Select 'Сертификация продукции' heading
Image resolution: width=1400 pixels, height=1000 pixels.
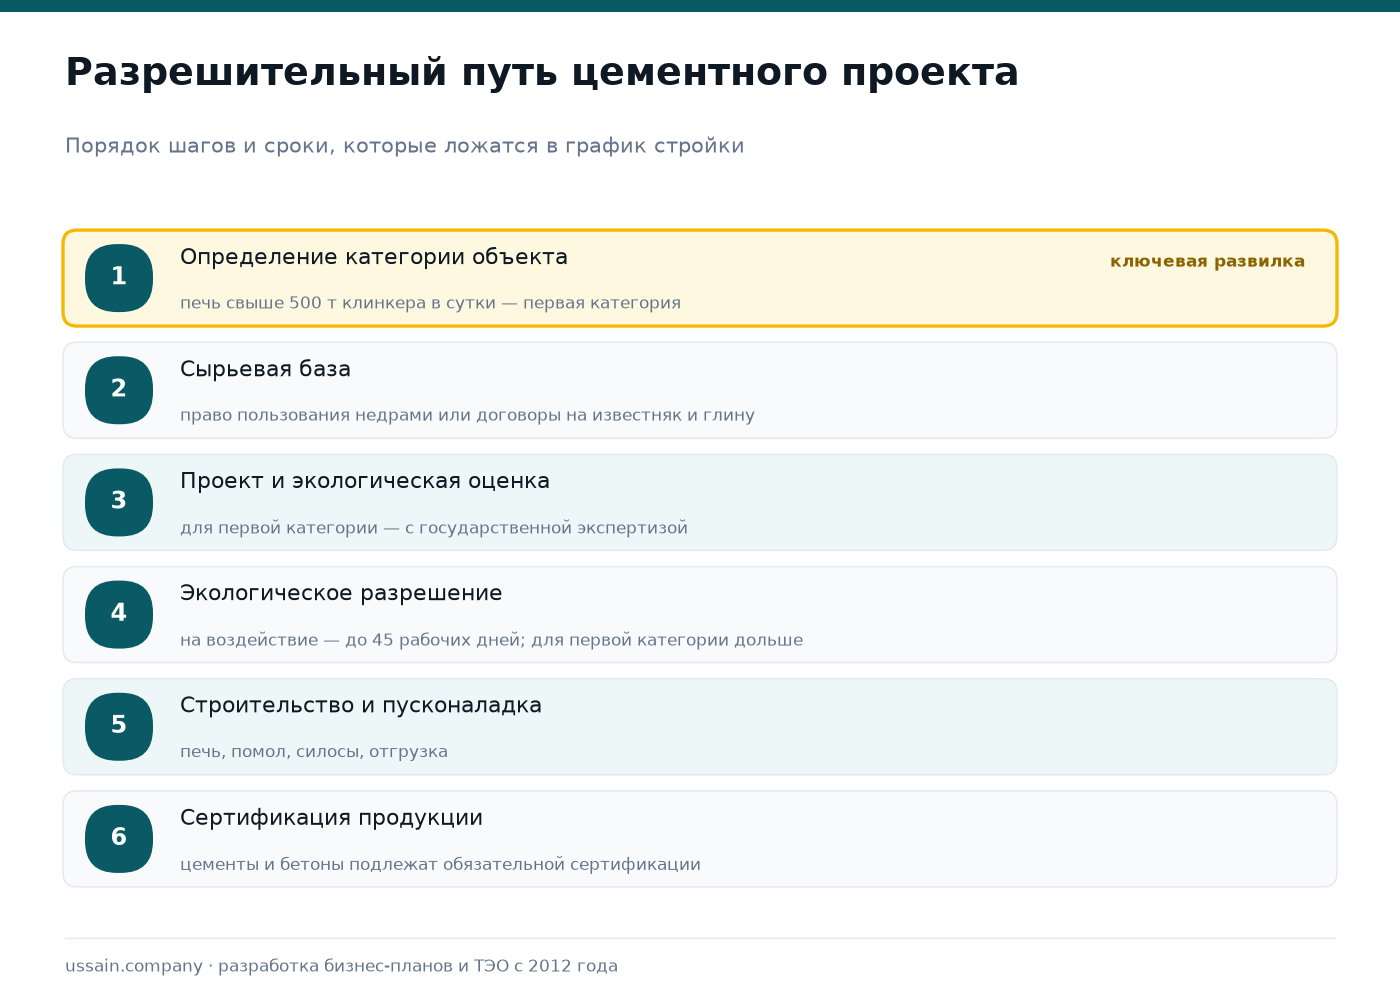click(x=331, y=818)
